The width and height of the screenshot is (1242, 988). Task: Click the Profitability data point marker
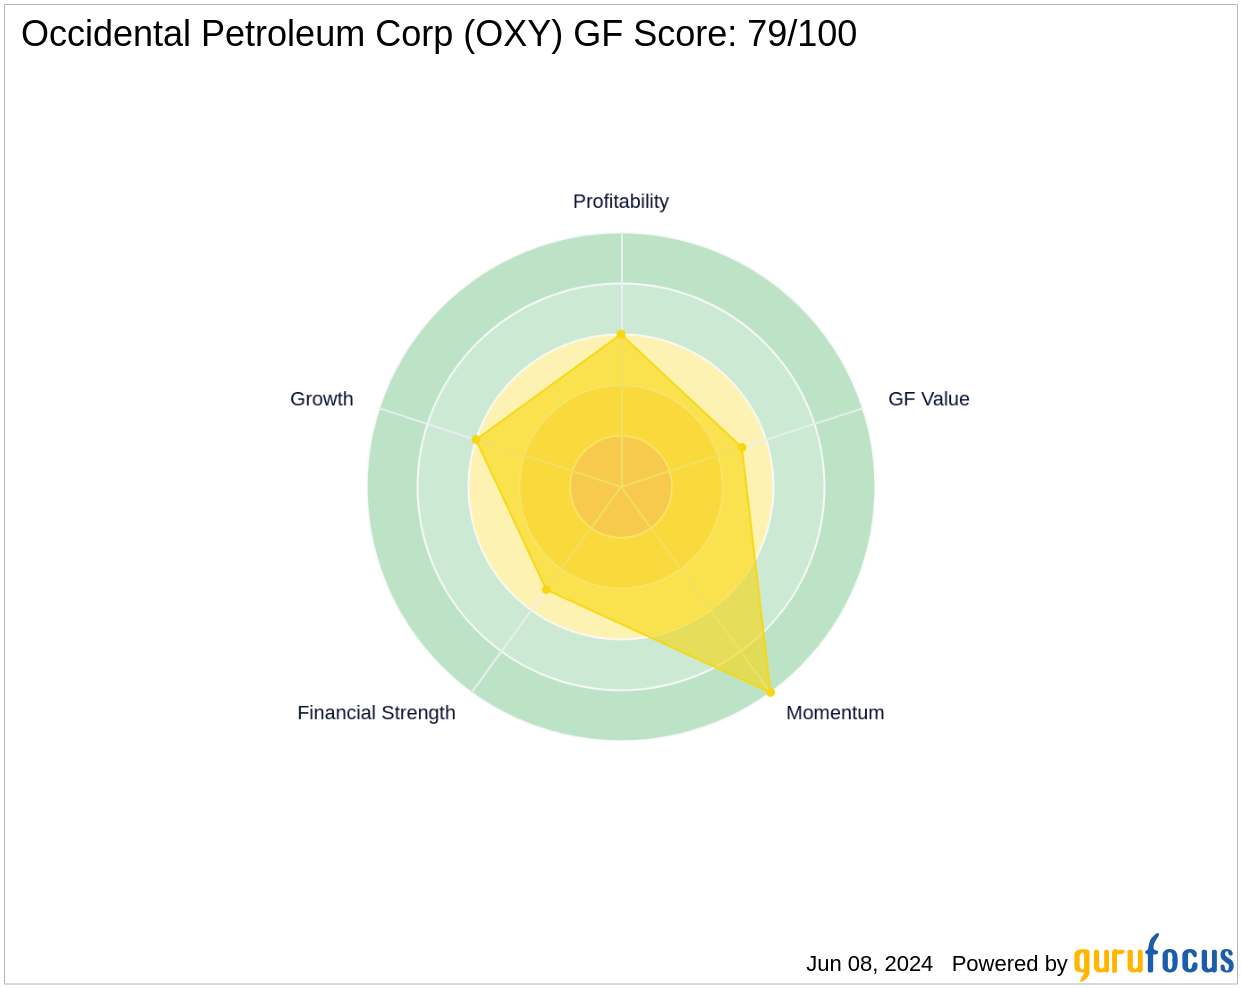[x=621, y=334]
